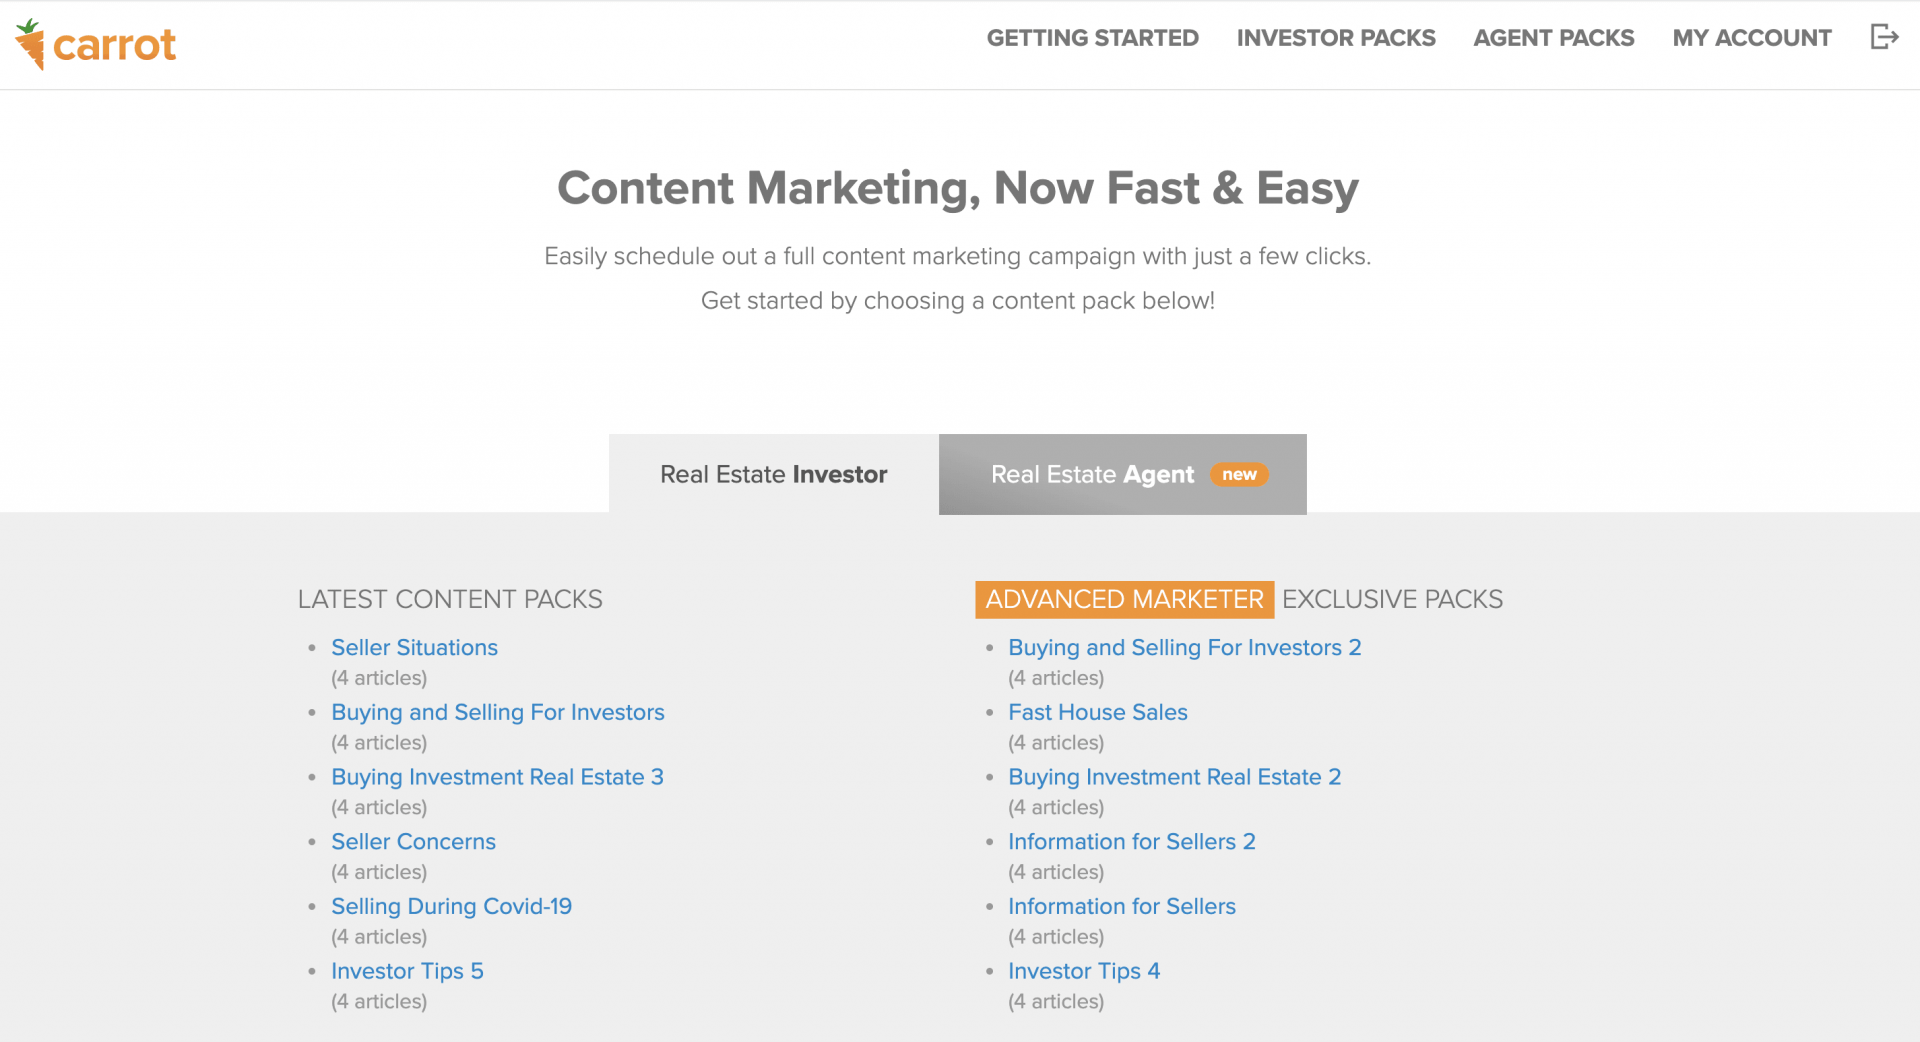Open the Investor Tips 5 pack
The width and height of the screenshot is (1920, 1042).
(407, 971)
